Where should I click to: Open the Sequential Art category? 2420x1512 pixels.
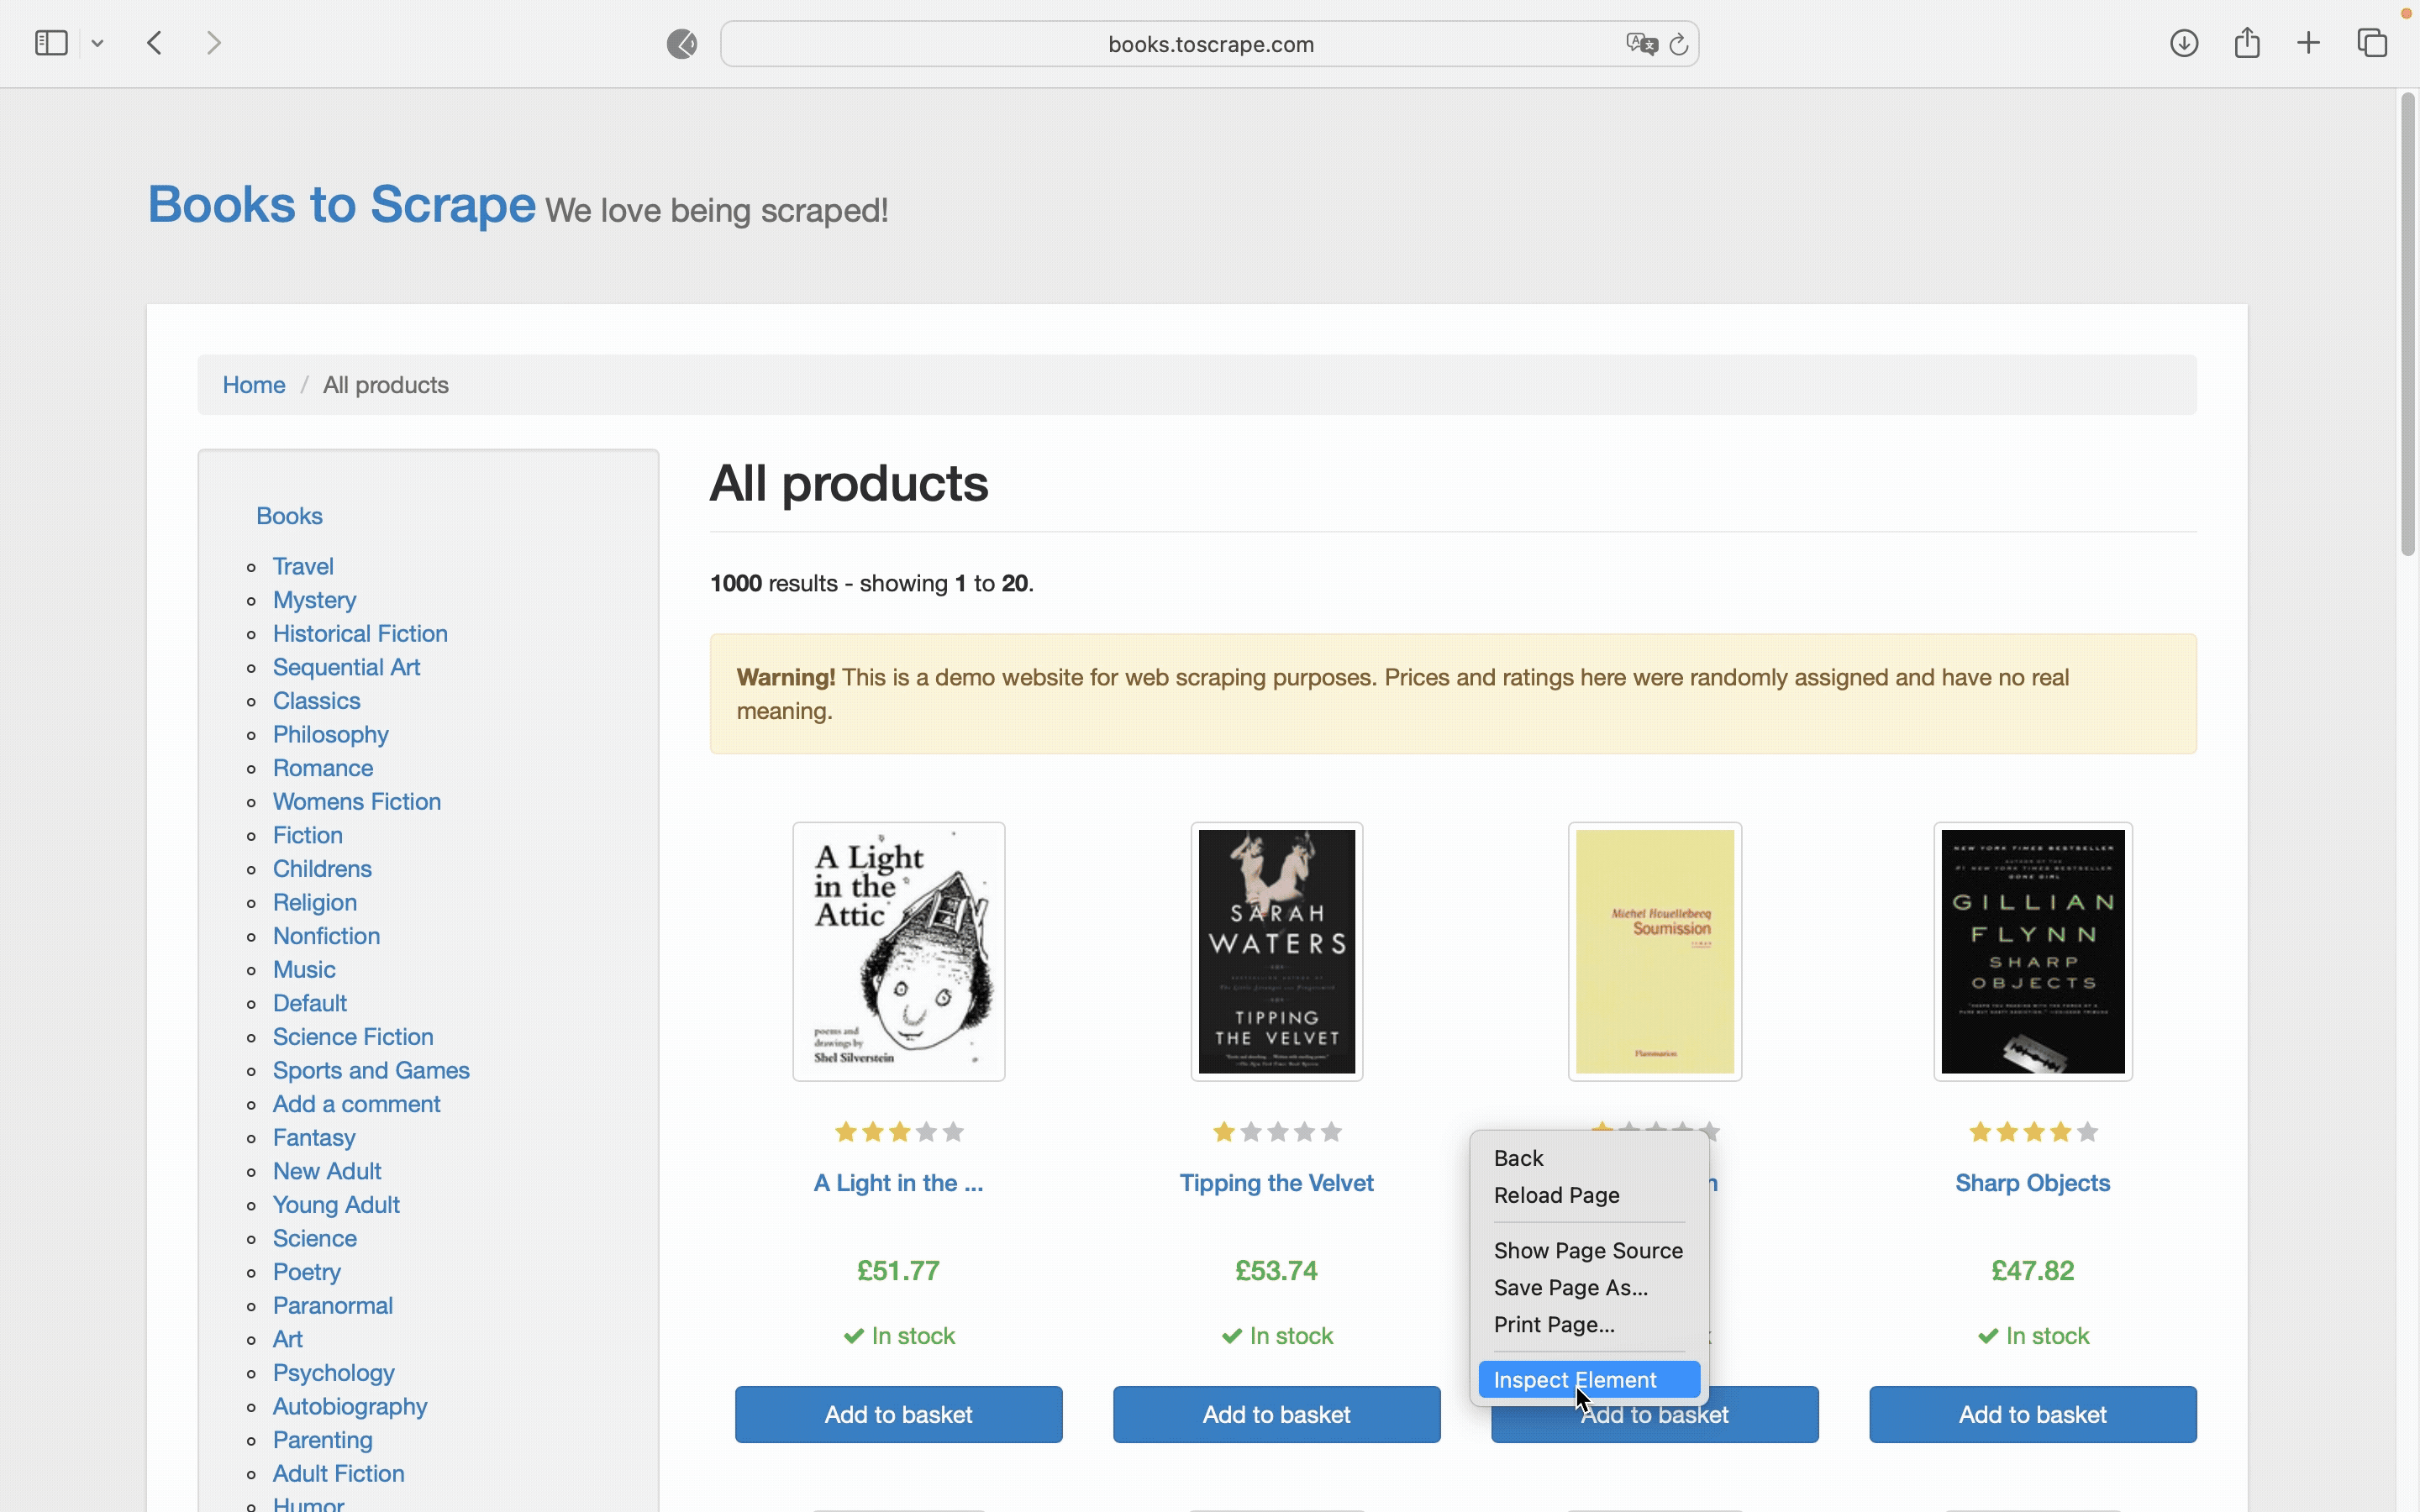click(x=346, y=667)
